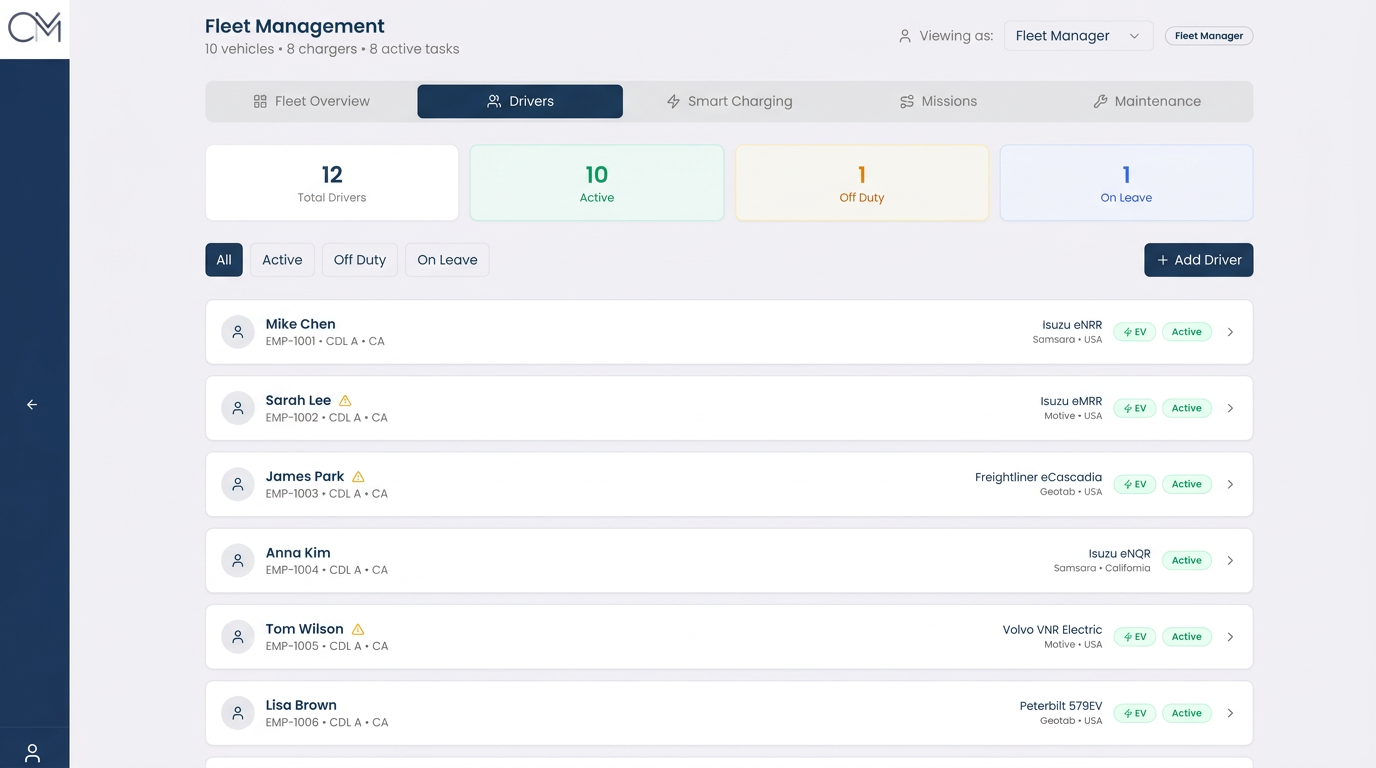The height and width of the screenshot is (768, 1376).
Task: Click the Fleet Manager role badge
Action: coord(1209,36)
